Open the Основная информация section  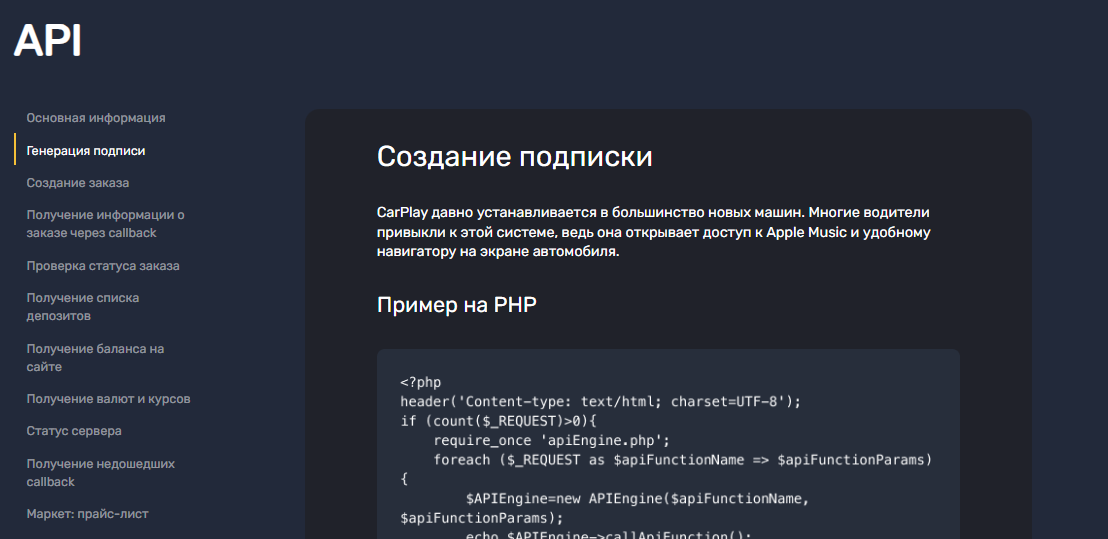(x=96, y=118)
